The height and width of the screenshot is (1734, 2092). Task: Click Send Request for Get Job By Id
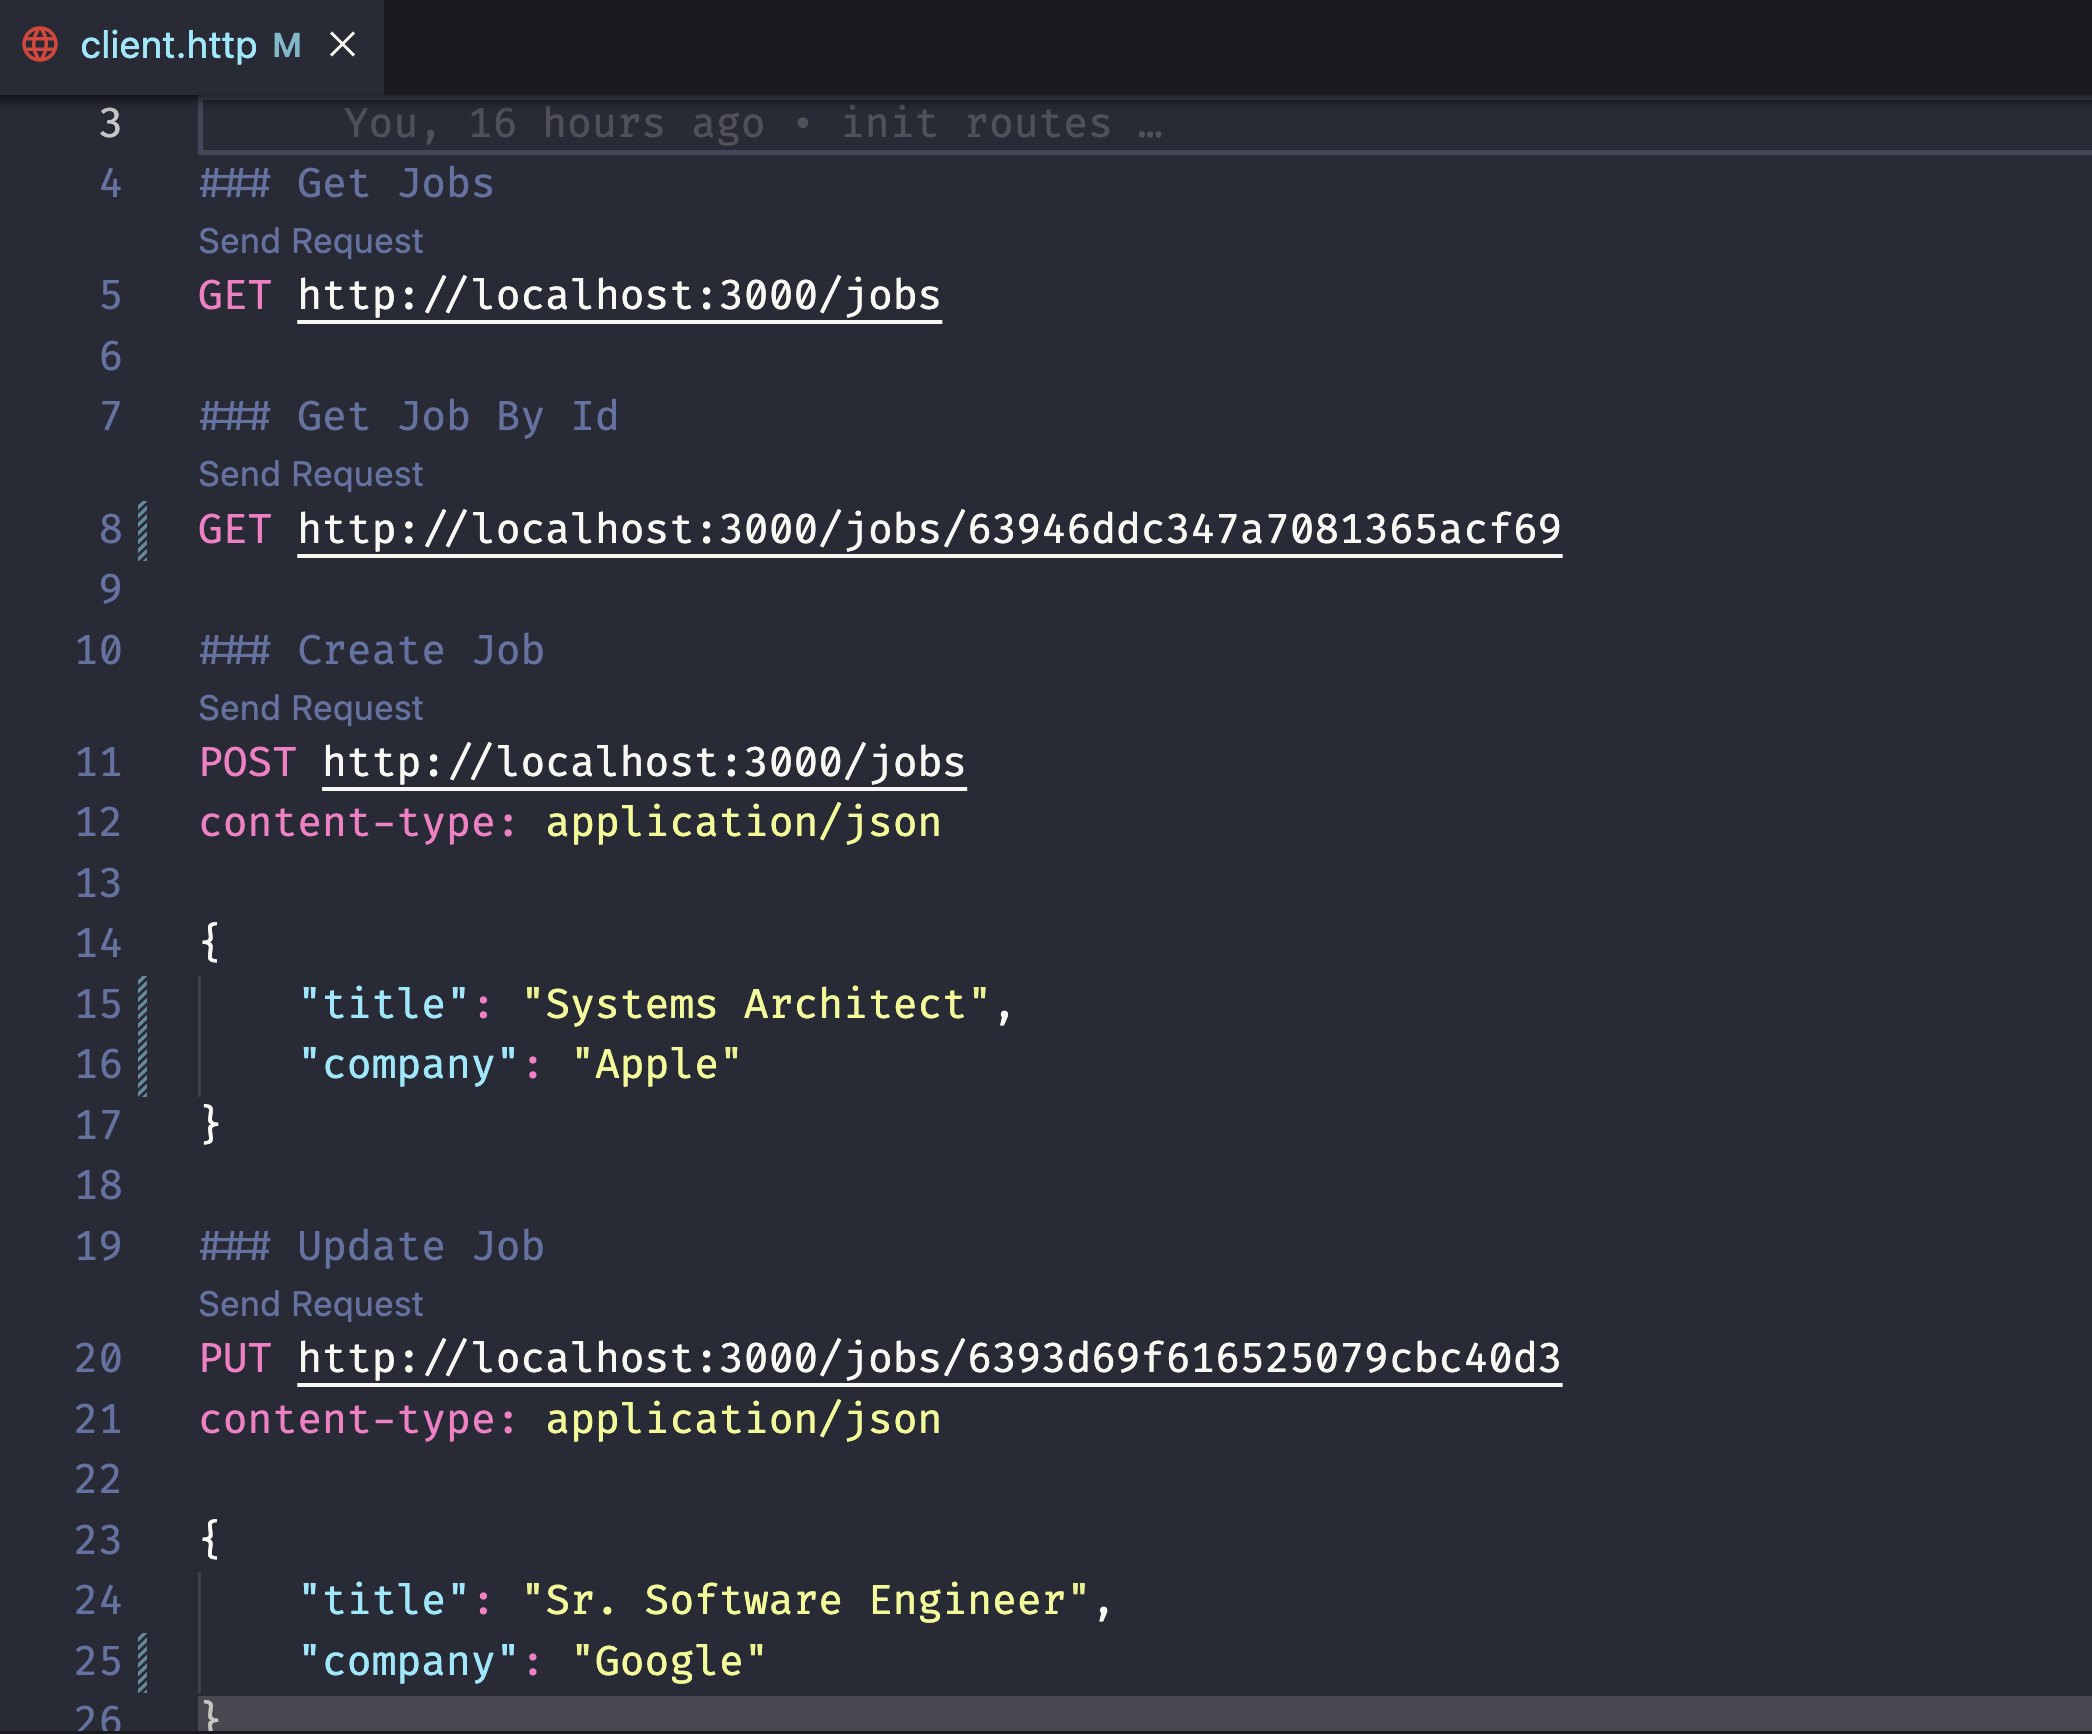[310, 474]
